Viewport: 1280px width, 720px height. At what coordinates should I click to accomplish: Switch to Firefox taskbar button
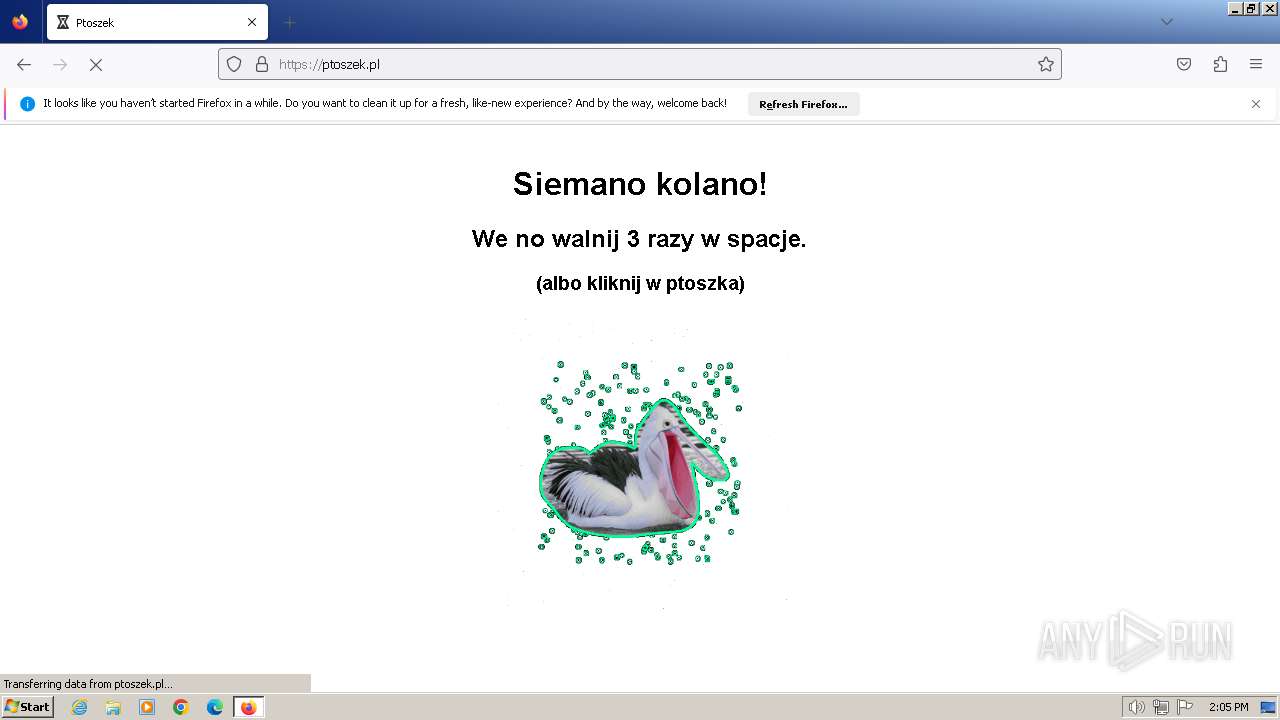(x=248, y=707)
